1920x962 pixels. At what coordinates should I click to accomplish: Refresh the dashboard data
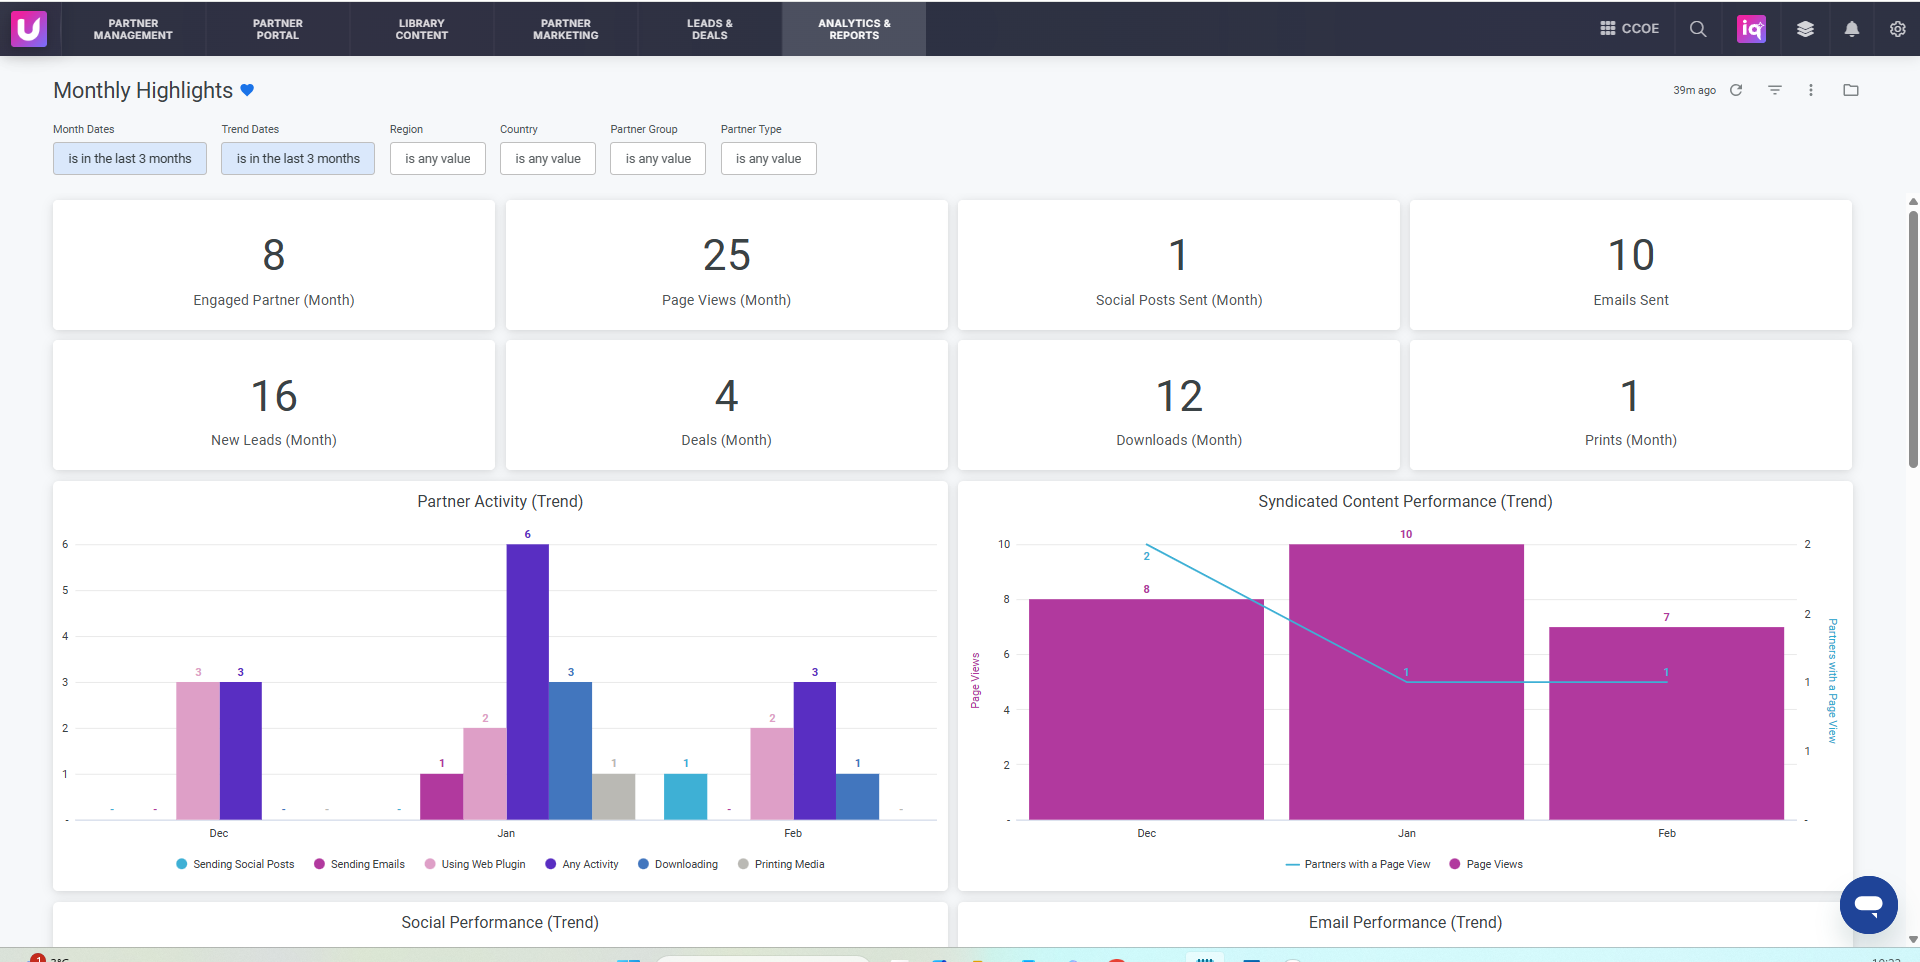click(x=1736, y=90)
